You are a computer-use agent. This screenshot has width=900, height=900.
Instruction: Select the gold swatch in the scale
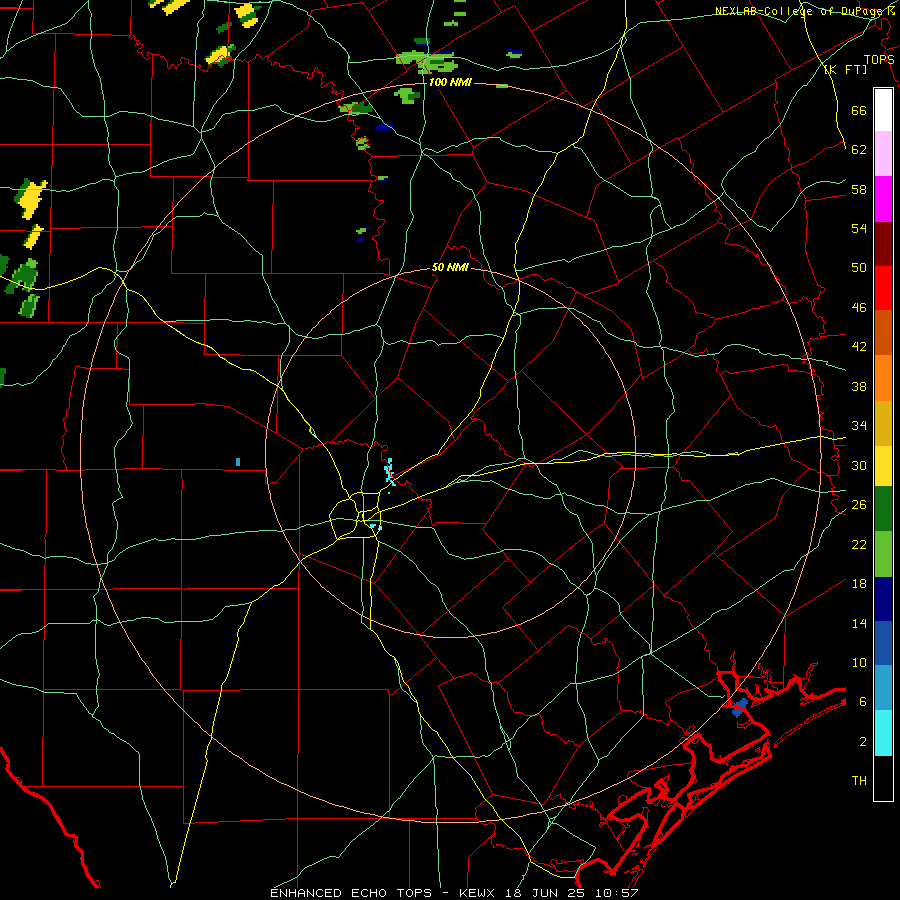coord(883,423)
